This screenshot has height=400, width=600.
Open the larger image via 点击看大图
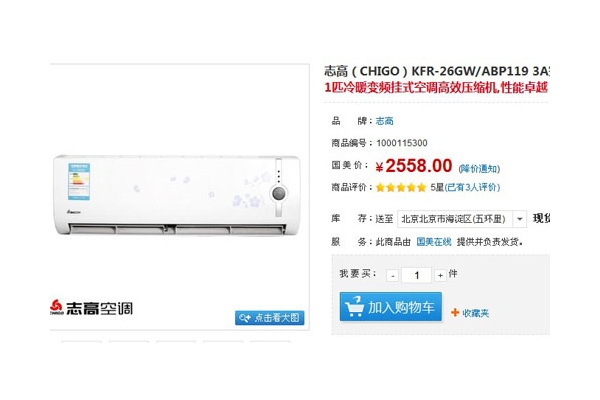[270, 318]
